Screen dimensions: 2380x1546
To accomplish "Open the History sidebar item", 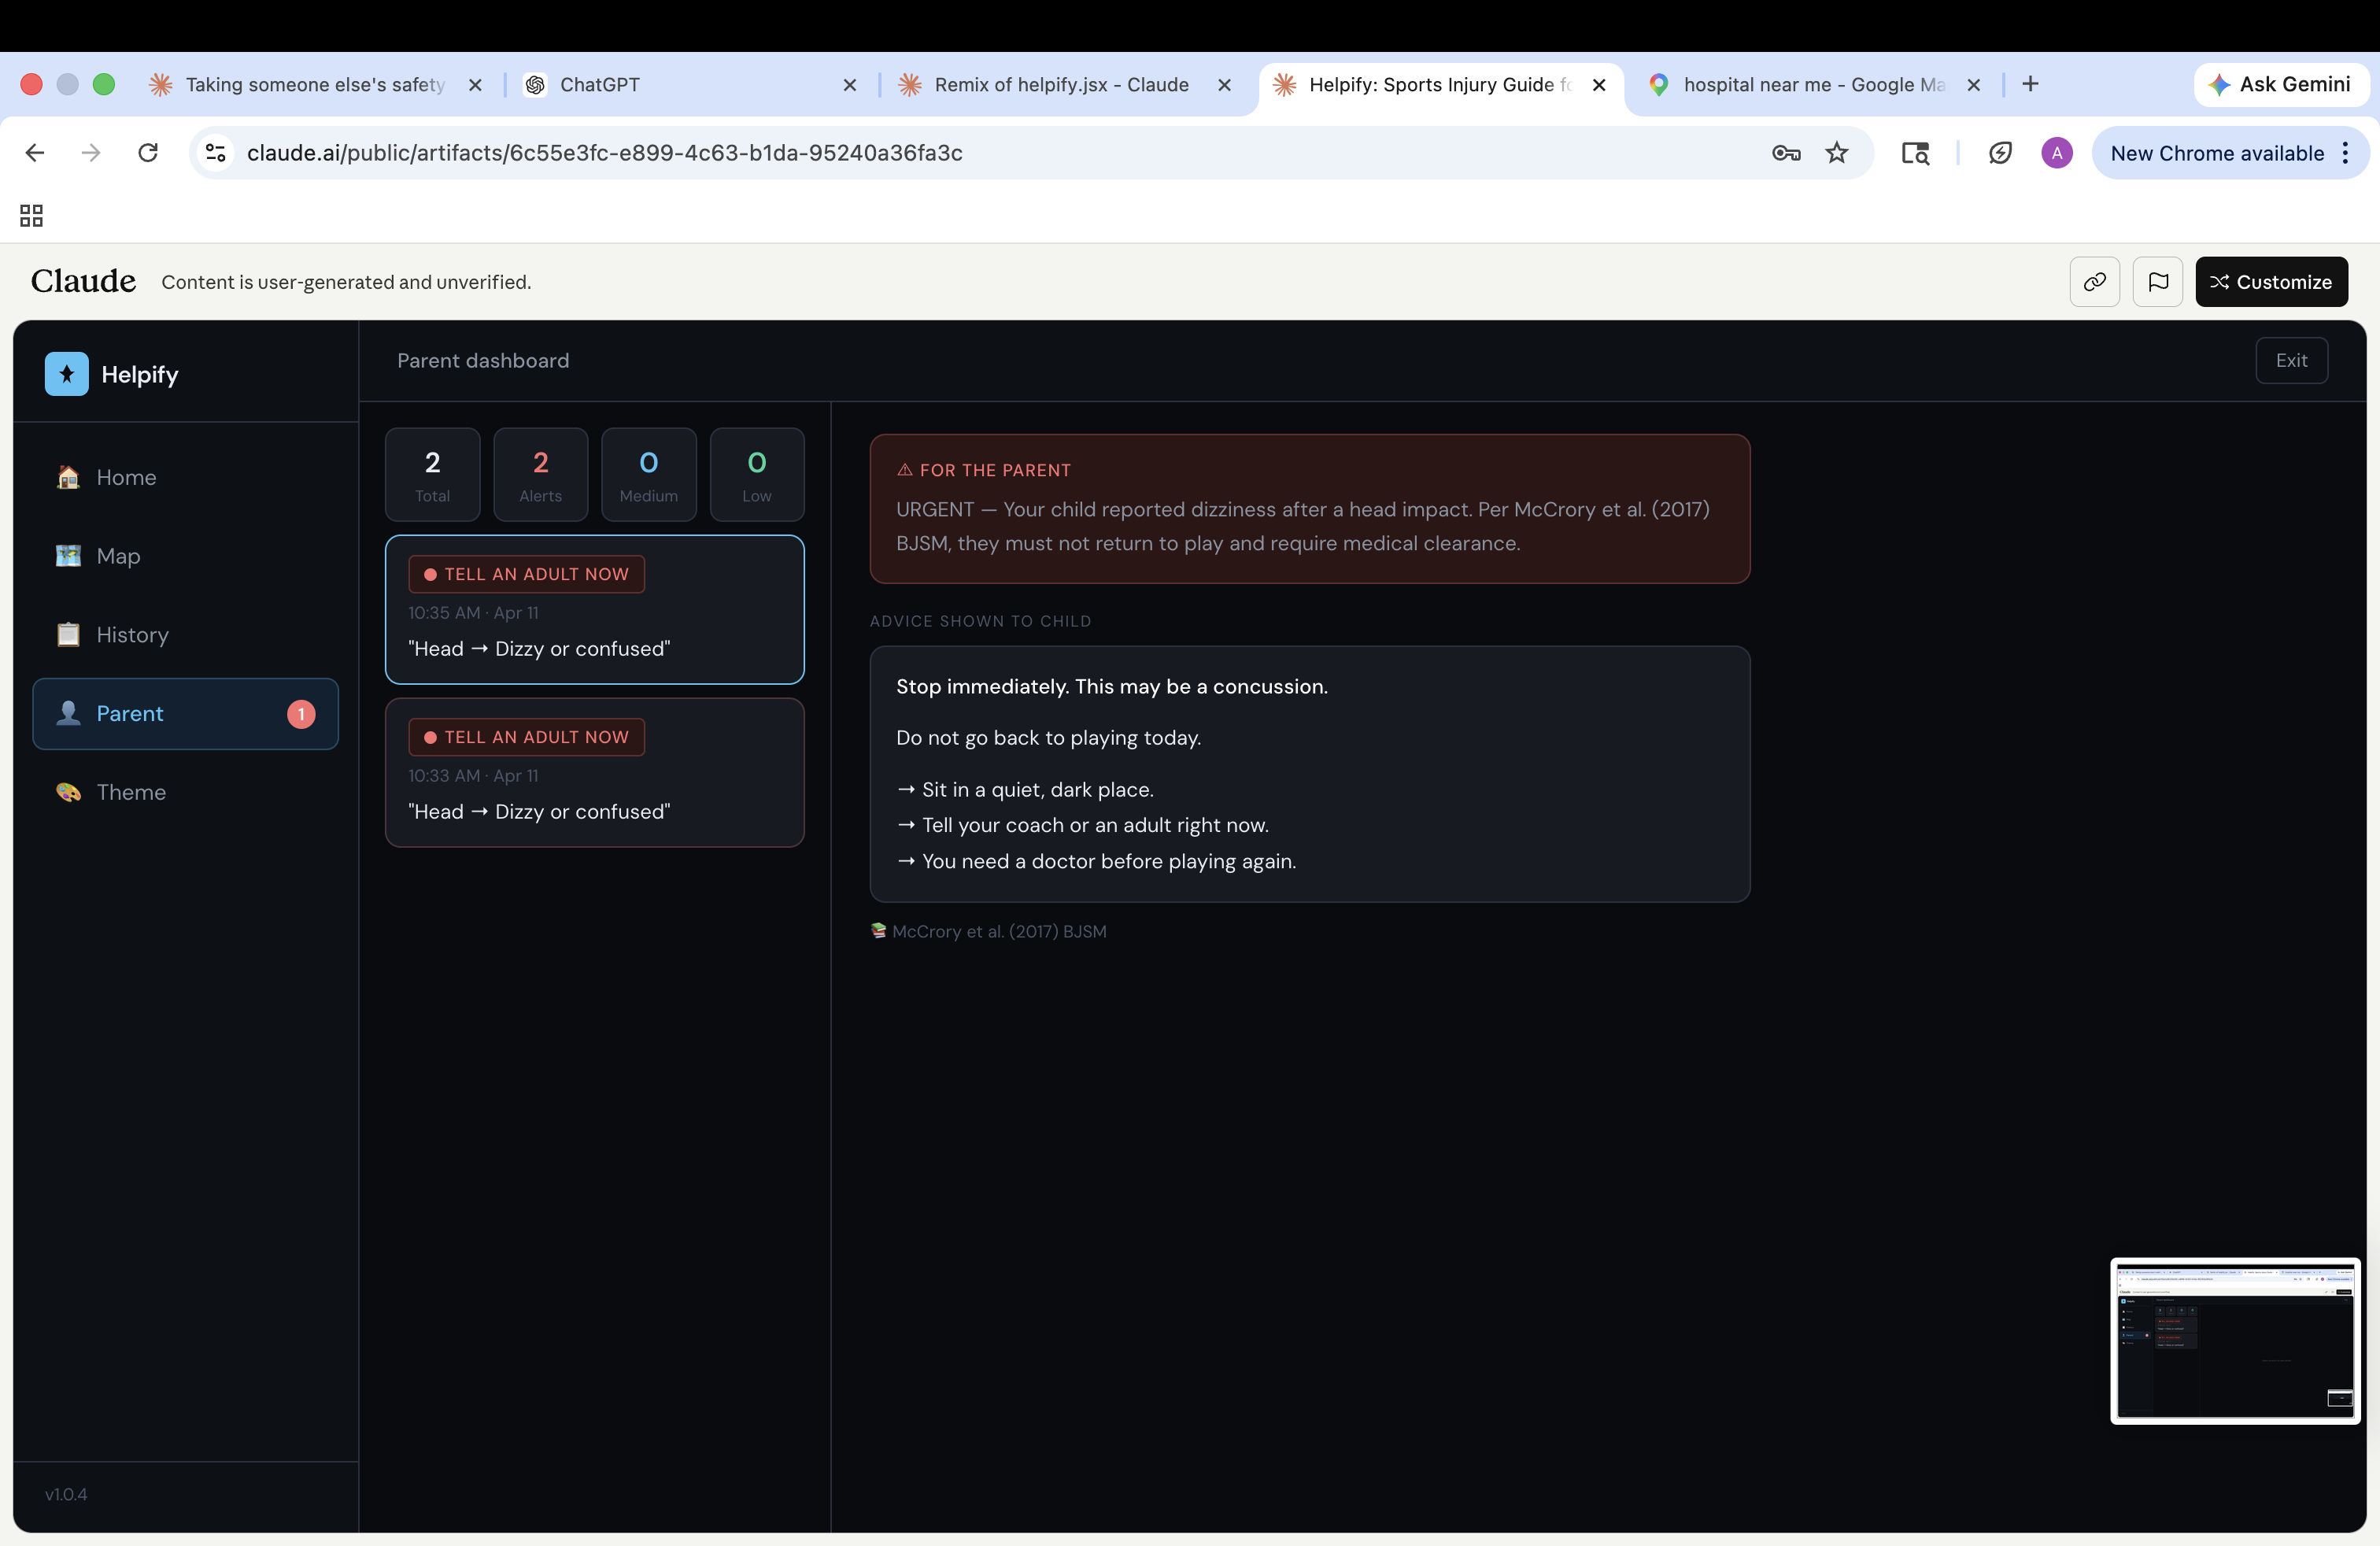I will pos(132,635).
